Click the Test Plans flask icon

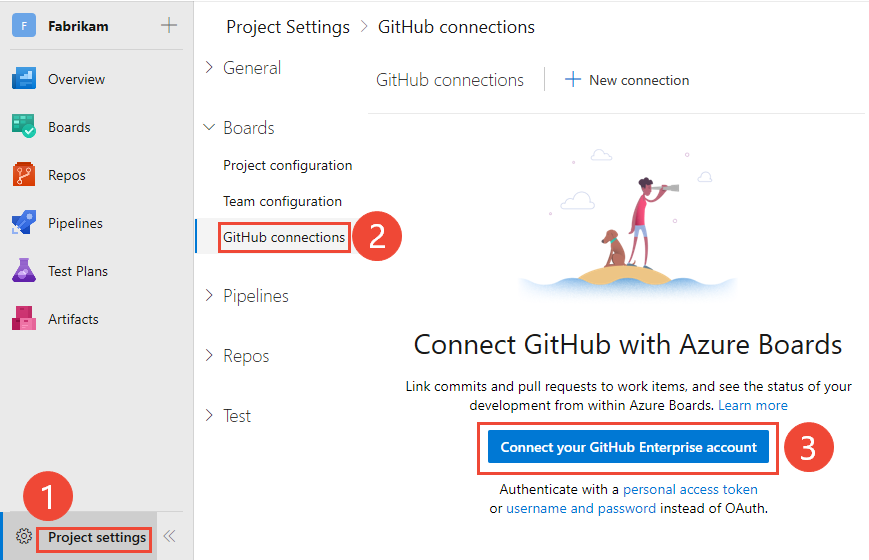[24, 271]
